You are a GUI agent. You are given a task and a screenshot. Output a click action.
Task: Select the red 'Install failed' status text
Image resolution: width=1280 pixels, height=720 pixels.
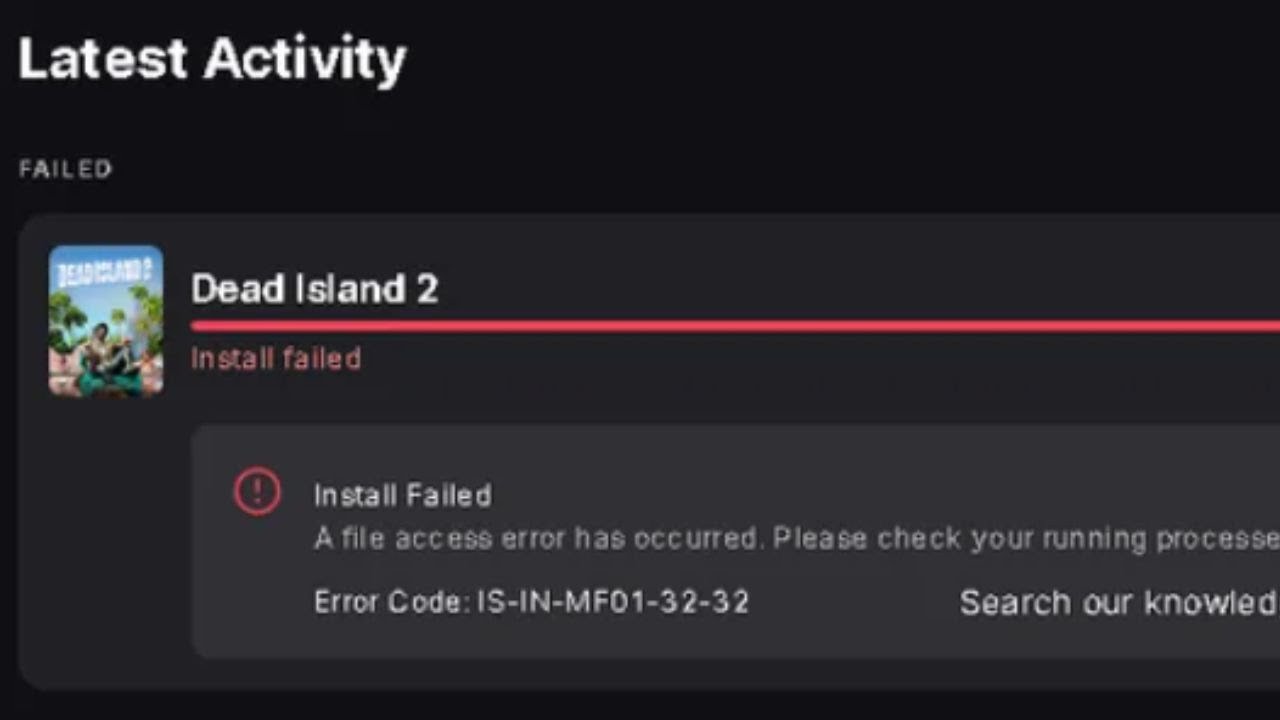276,358
